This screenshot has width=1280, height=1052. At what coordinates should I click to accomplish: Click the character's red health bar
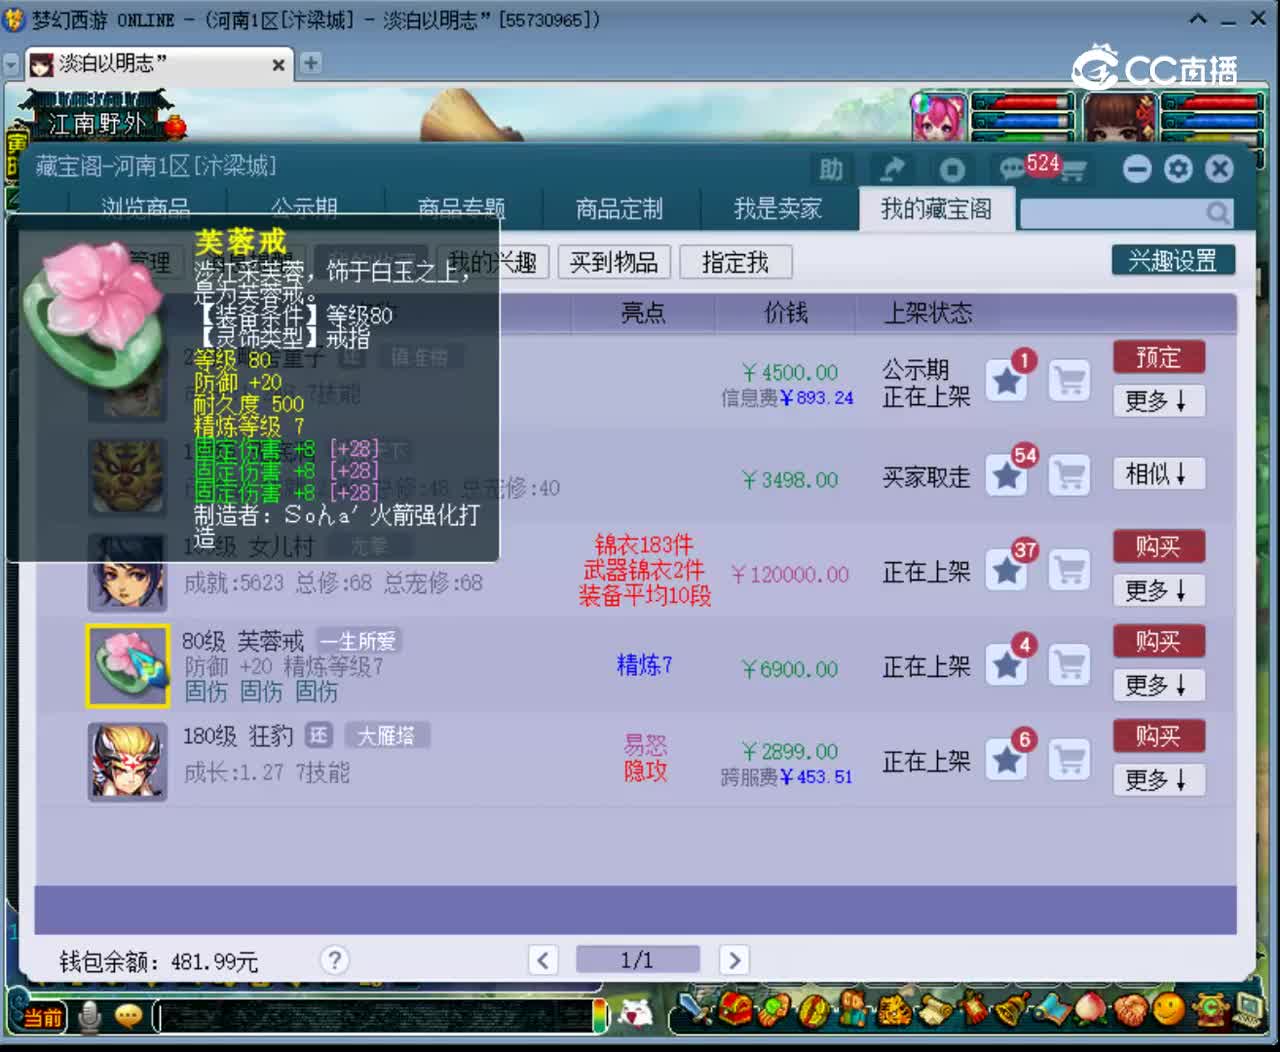pyautogui.click(x=1212, y=102)
